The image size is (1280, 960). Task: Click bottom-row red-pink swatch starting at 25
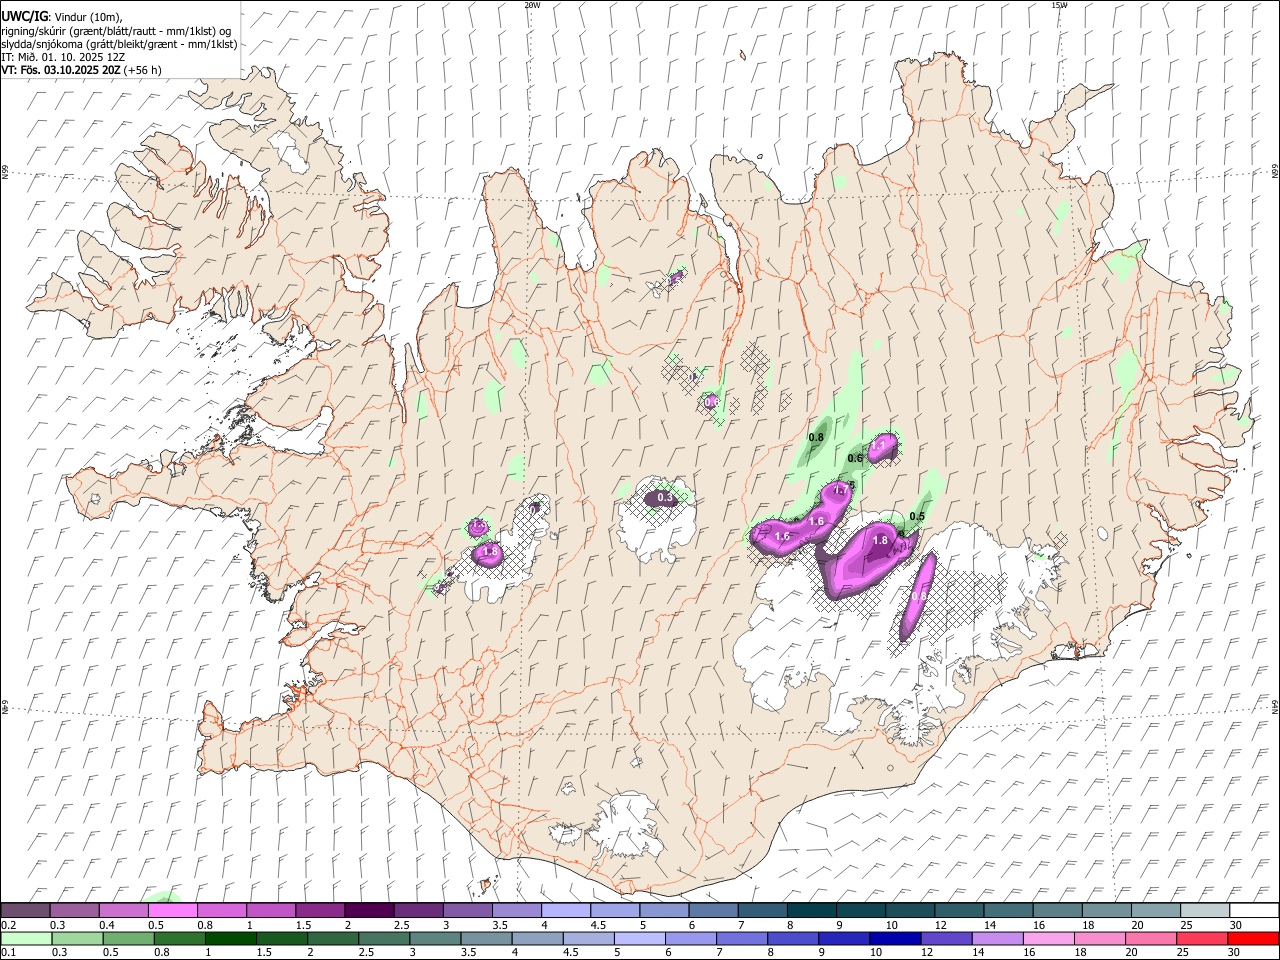coord(1201,938)
